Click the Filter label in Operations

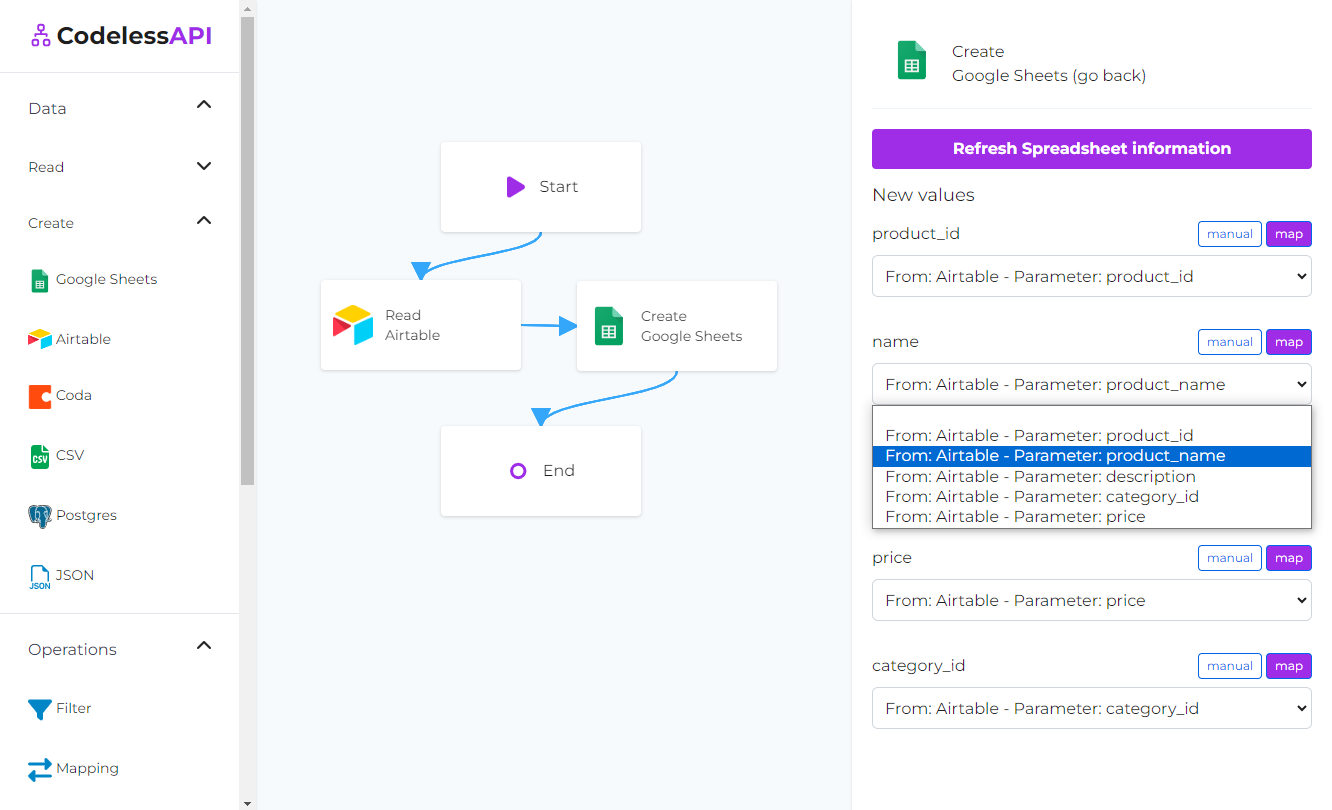coord(74,709)
